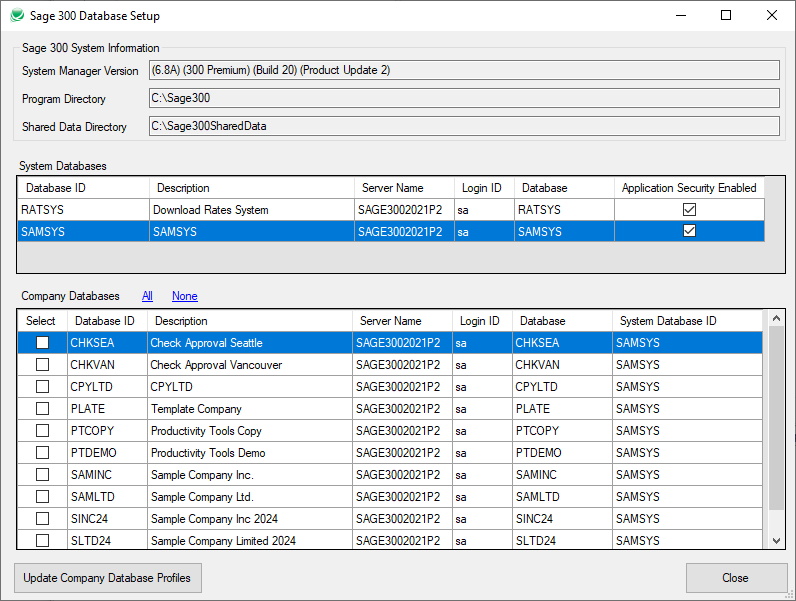The height and width of the screenshot is (601, 796).
Task: Toggle Application Security Enabled for SAMSYS
Action: [x=689, y=231]
